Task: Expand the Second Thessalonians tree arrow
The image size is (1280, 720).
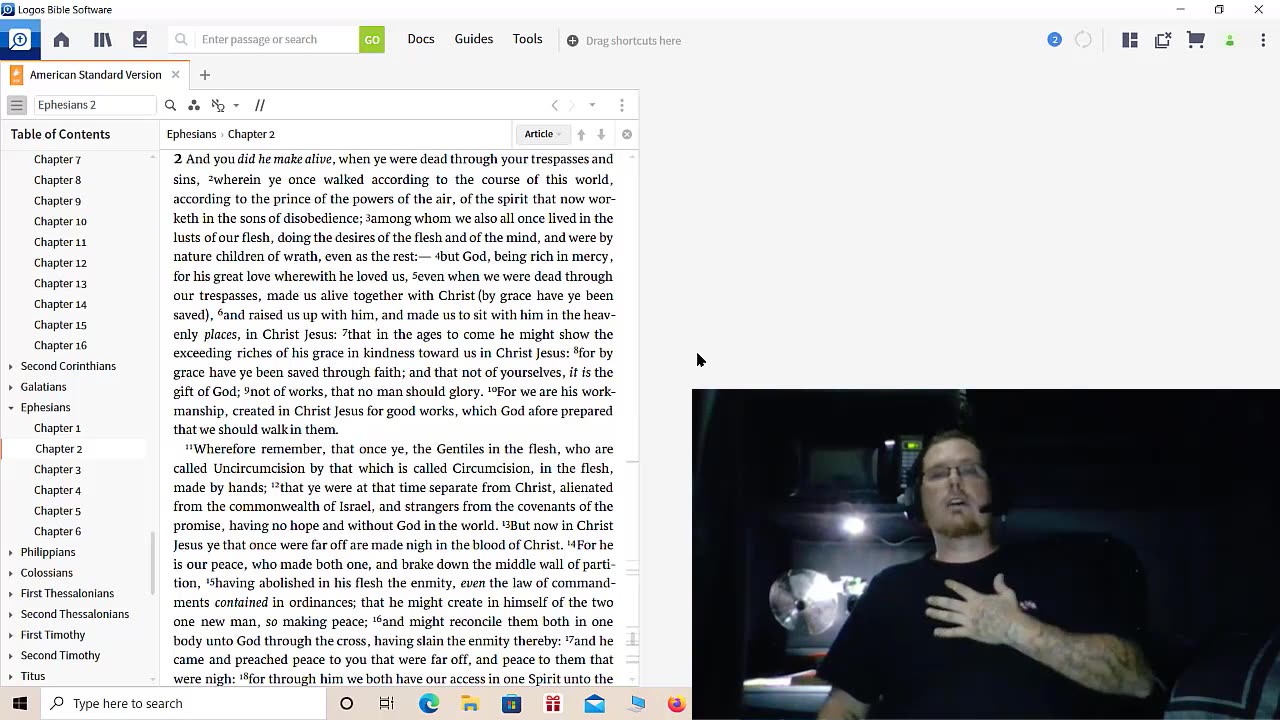Action: pos(10,614)
